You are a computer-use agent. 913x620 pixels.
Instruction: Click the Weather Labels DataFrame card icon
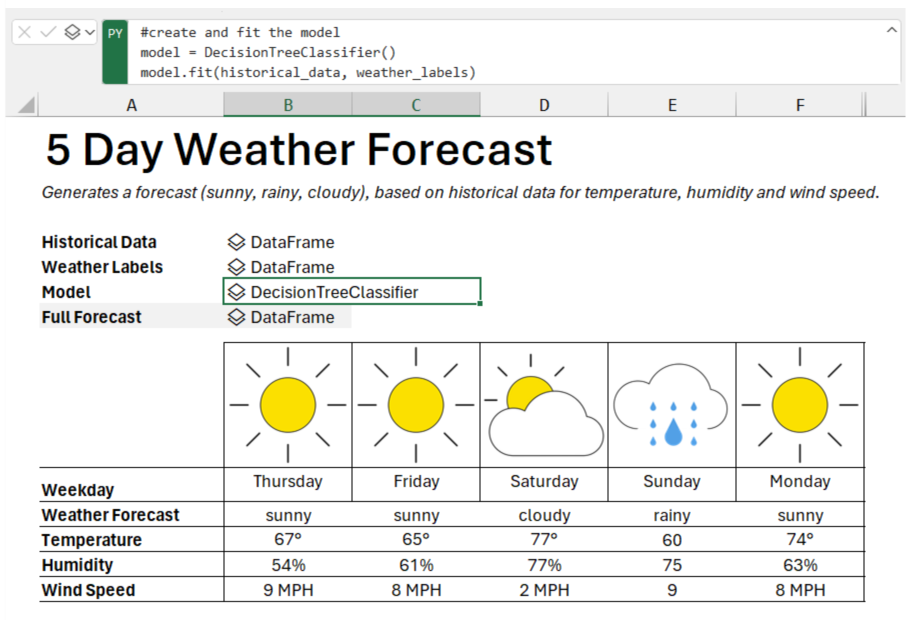click(x=236, y=267)
